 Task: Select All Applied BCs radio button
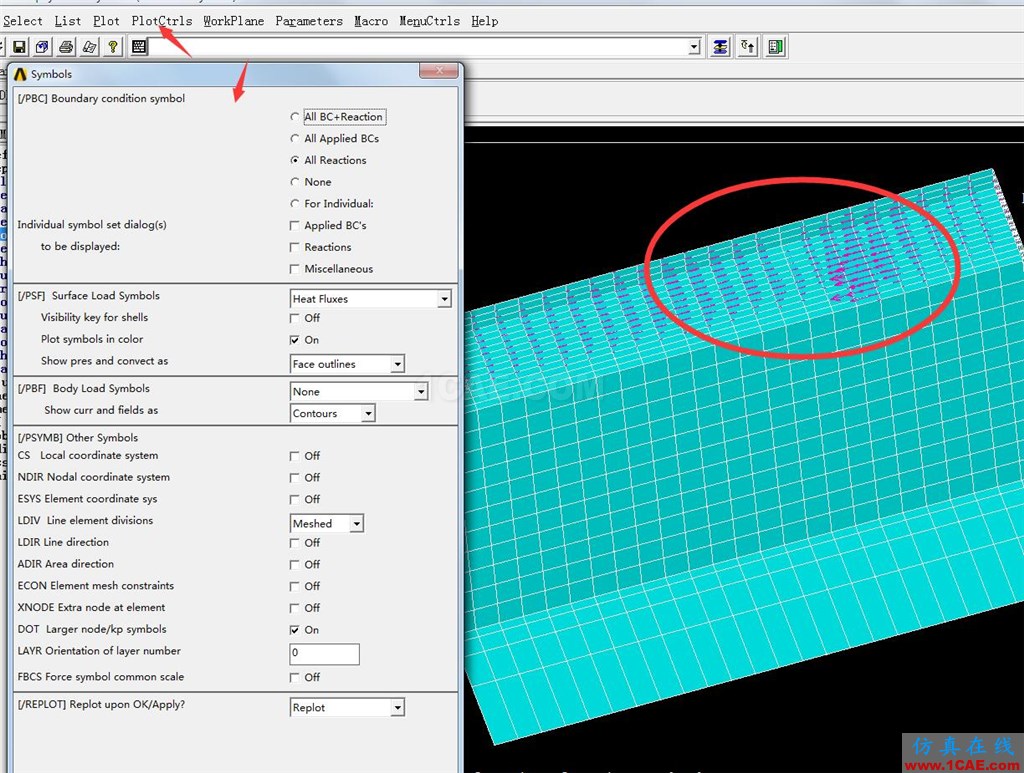tap(295, 138)
